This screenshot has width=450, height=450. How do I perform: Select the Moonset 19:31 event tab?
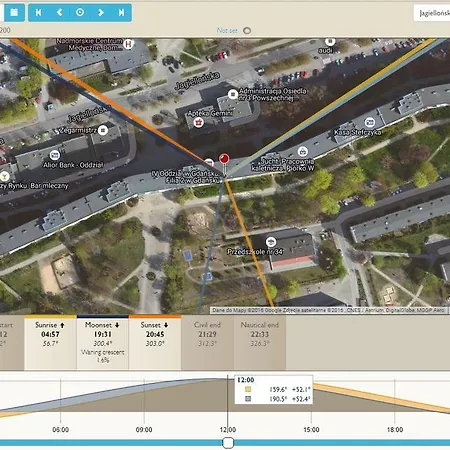pyautogui.click(x=103, y=342)
